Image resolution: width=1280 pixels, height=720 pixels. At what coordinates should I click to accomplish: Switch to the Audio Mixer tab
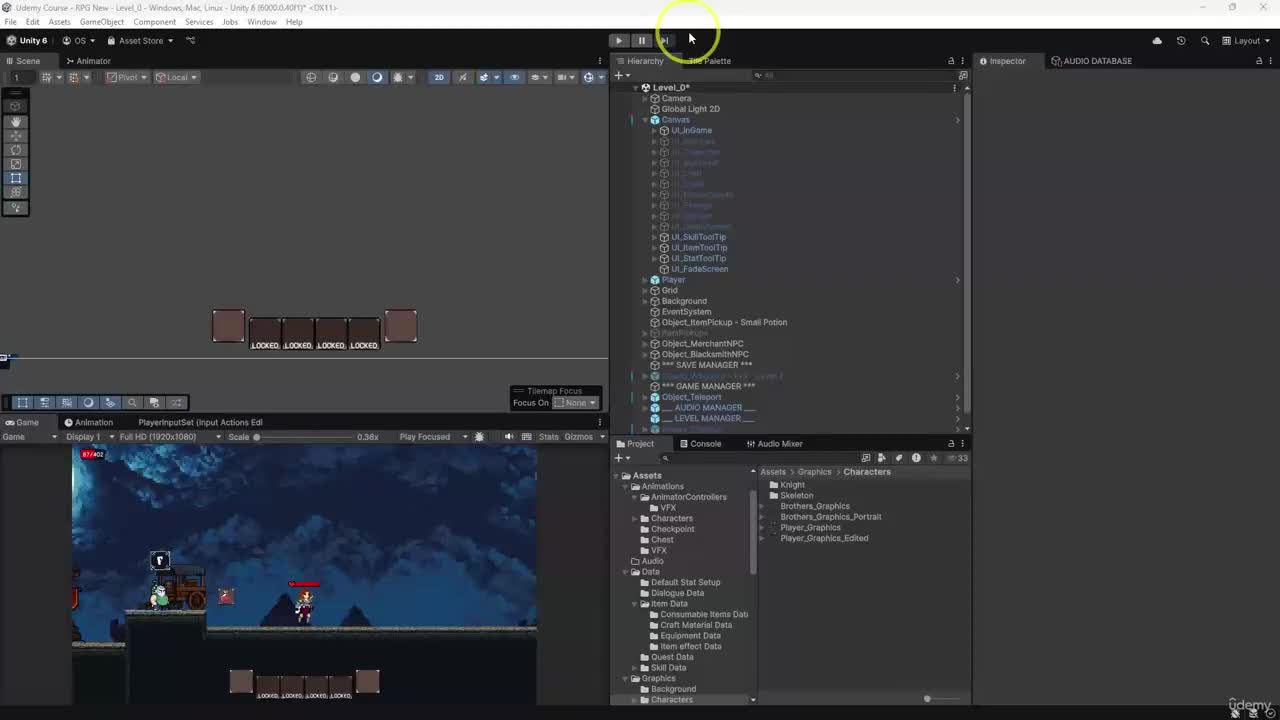click(774, 444)
